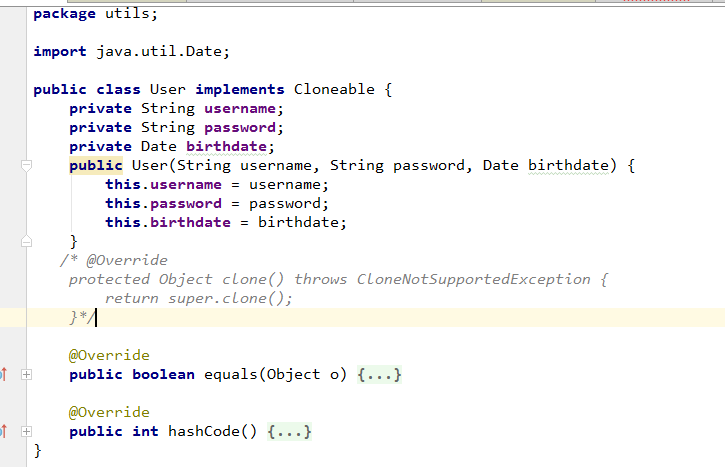
Task: Click the private password field name
Action: [x=240, y=128]
